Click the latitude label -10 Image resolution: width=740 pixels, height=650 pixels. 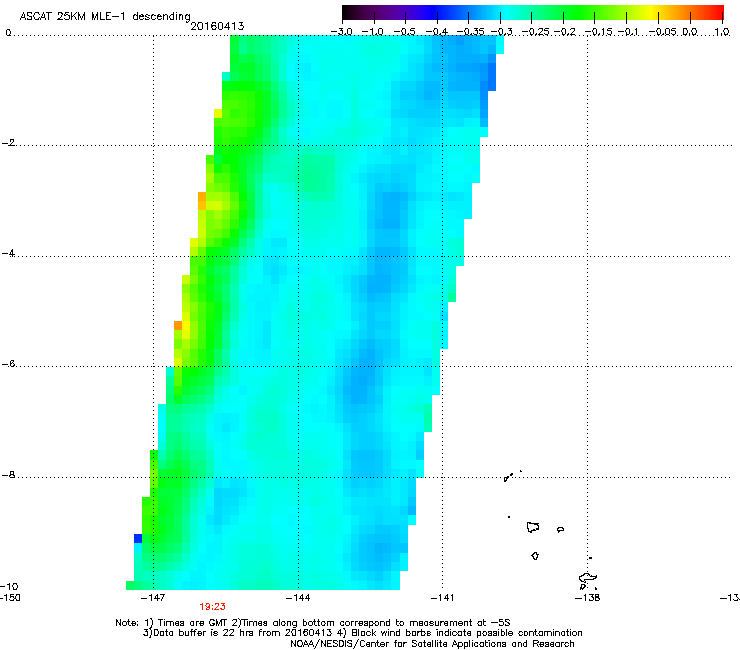9,586
